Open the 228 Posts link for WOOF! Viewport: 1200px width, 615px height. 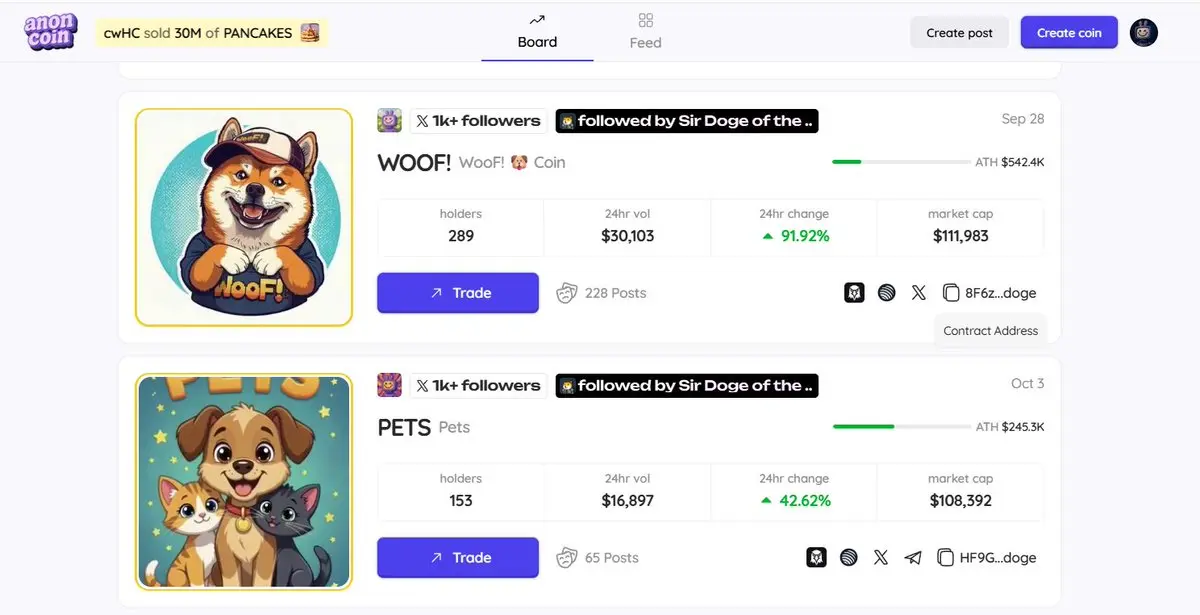602,293
